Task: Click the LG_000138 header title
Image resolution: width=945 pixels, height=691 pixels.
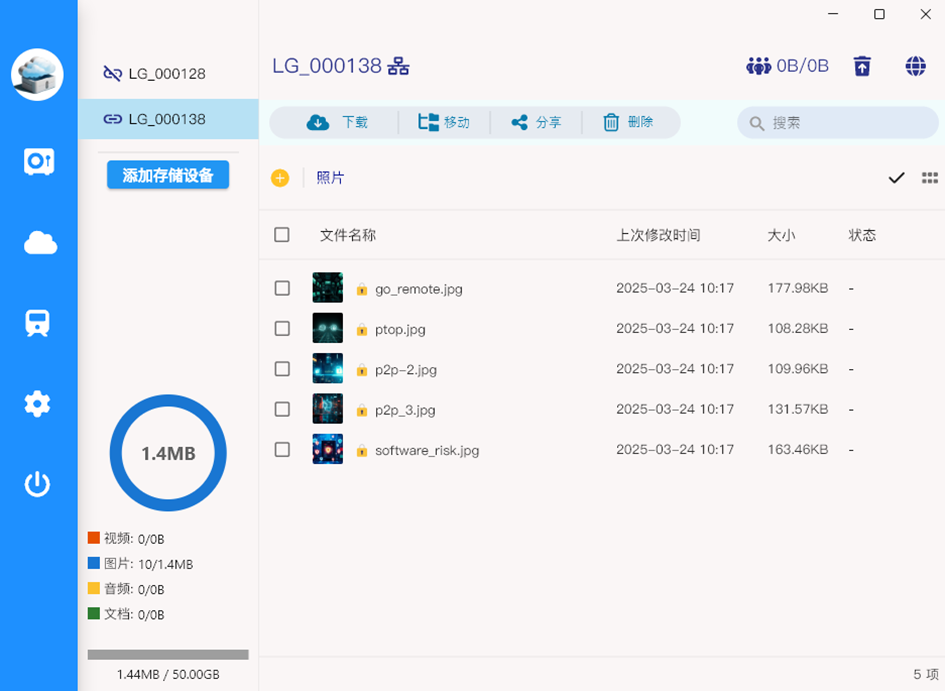Action: [327, 66]
